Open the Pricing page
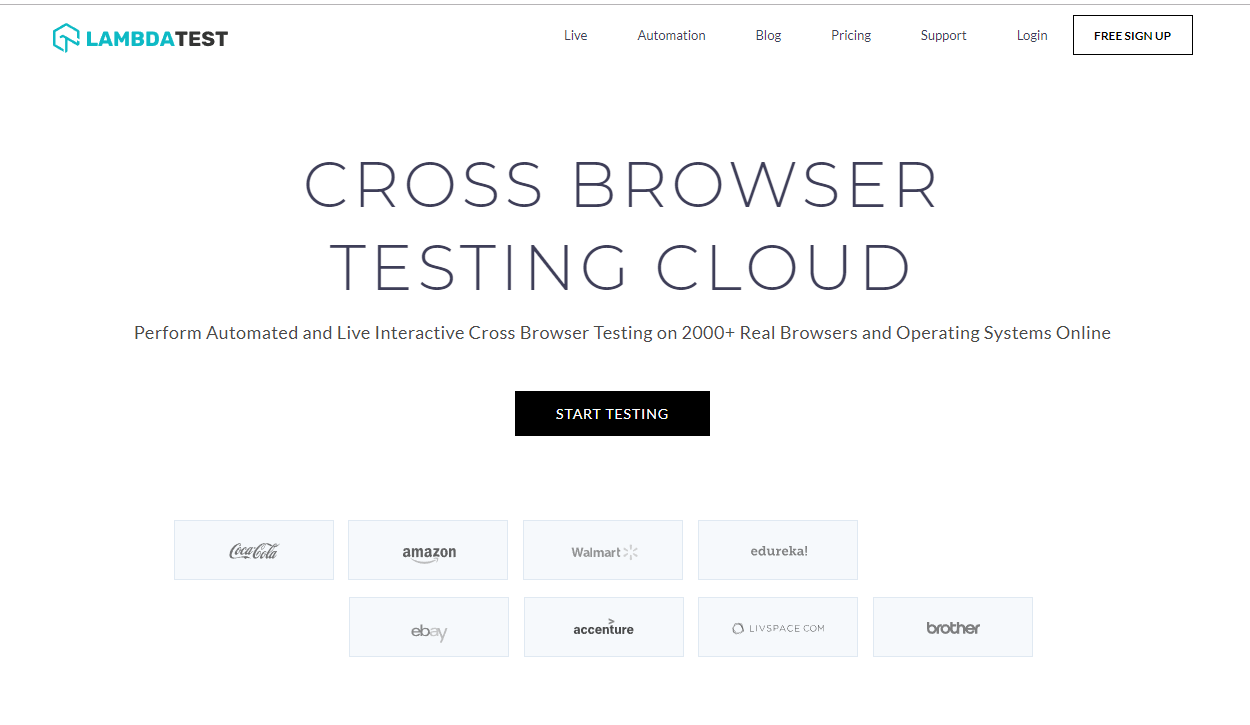Image resolution: width=1250 pixels, height=725 pixels. click(851, 35)
